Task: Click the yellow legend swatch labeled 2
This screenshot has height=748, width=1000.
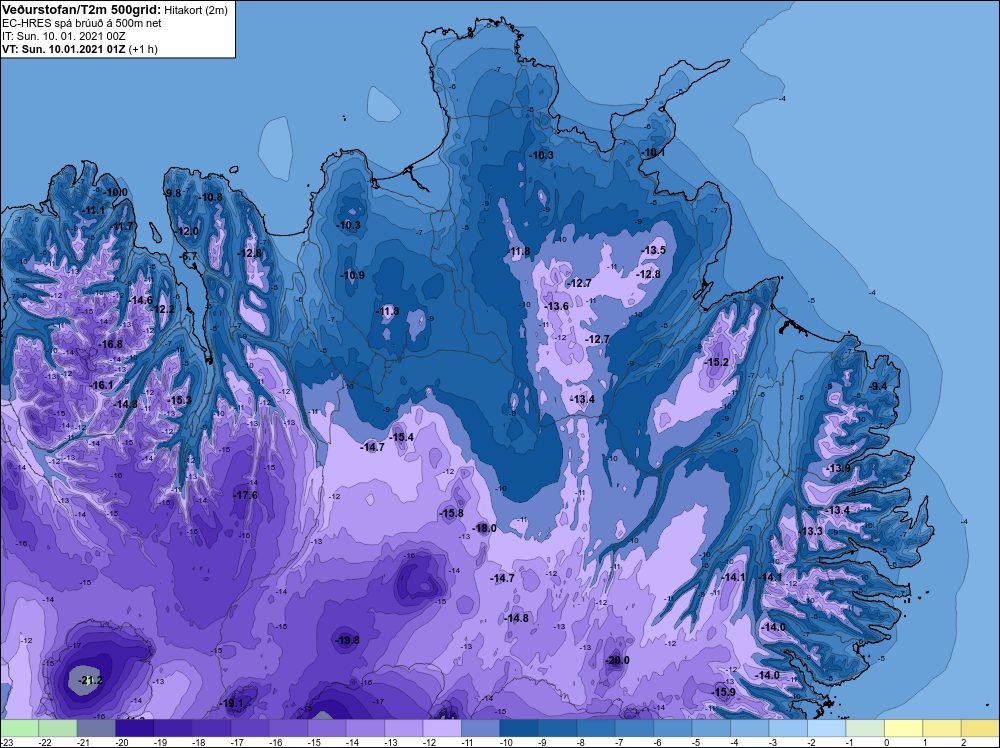Action: coord(980,728)
